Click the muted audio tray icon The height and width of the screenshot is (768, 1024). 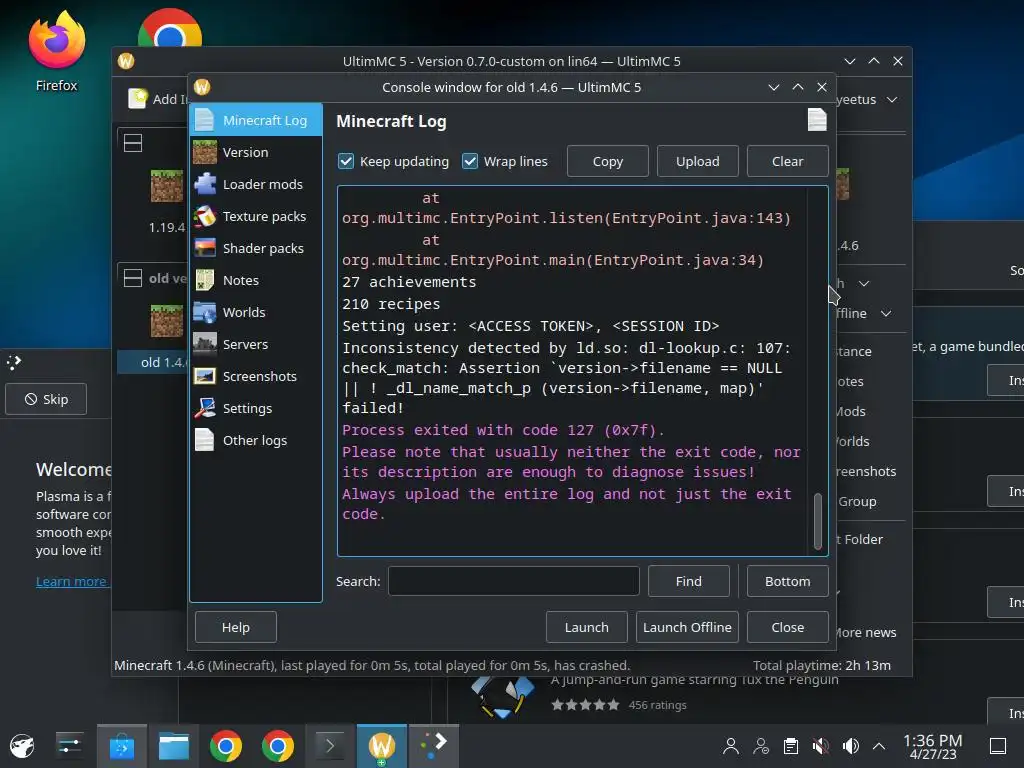[x=821, y=746]
